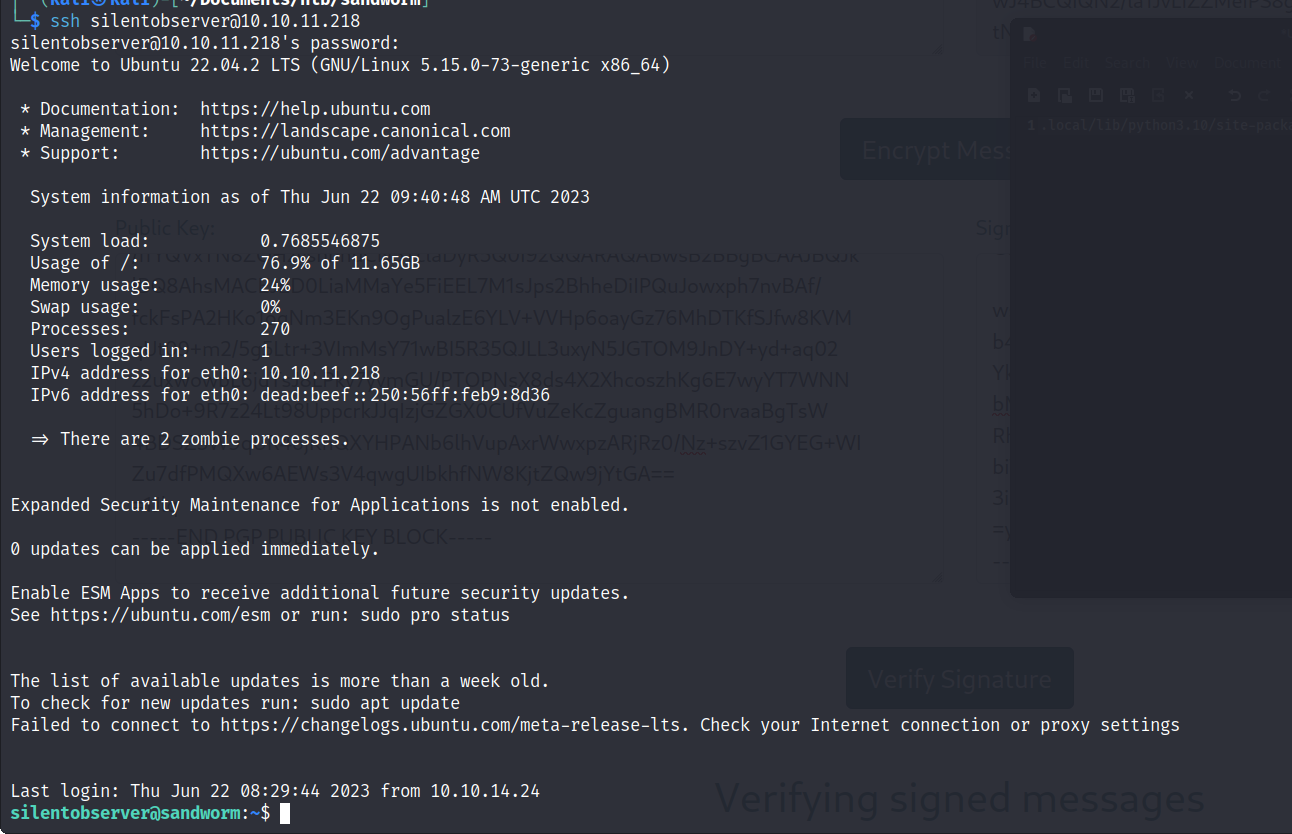Click the https://help.ubuntu.com link
Viewport: 1292px width, 834px height.
pos(315,109)
